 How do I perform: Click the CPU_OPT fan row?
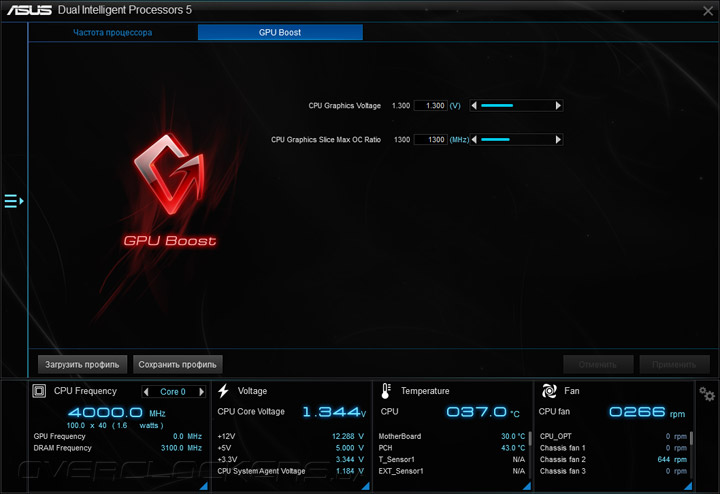[x=613, y=436]
